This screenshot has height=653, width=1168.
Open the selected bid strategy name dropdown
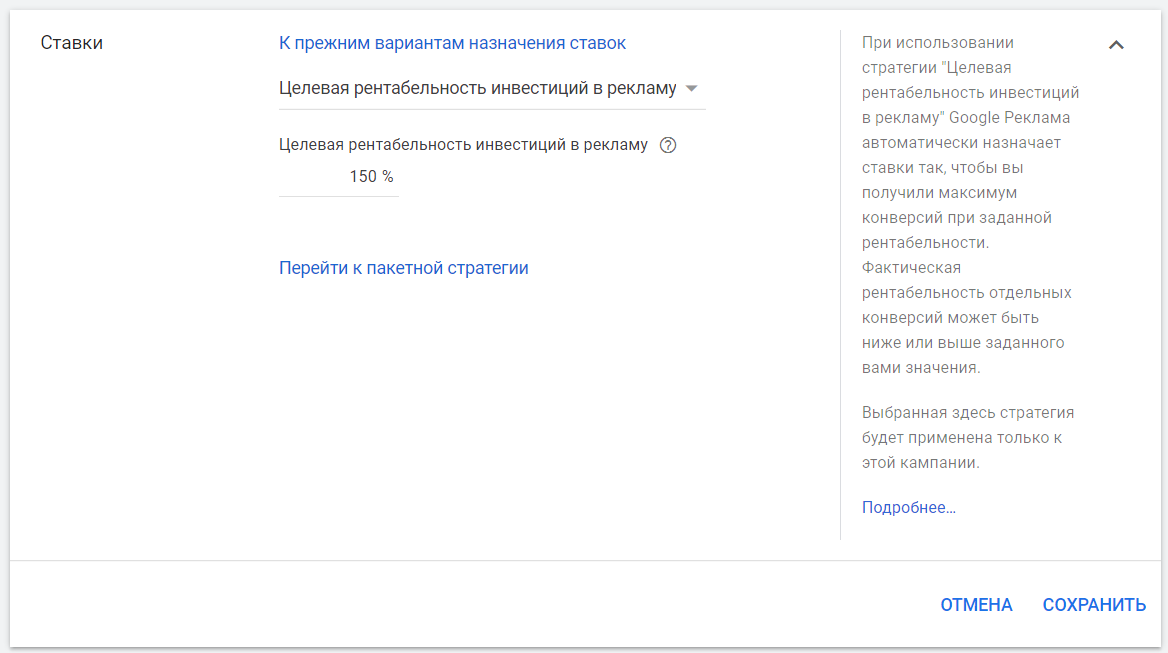tap(477, 89)
